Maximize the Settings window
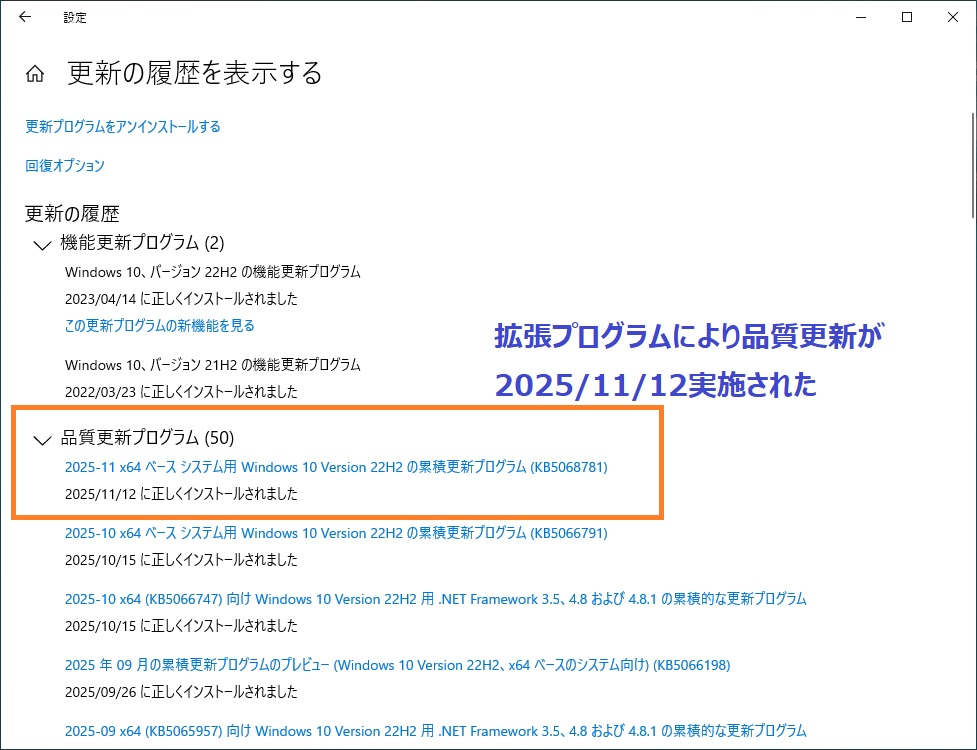 (907, 17)
